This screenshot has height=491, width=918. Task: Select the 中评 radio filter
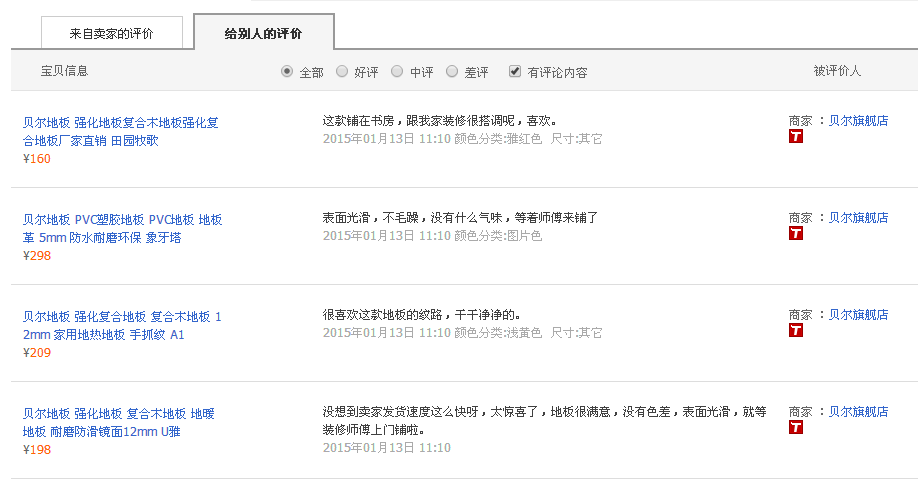[x=397, y=72]
